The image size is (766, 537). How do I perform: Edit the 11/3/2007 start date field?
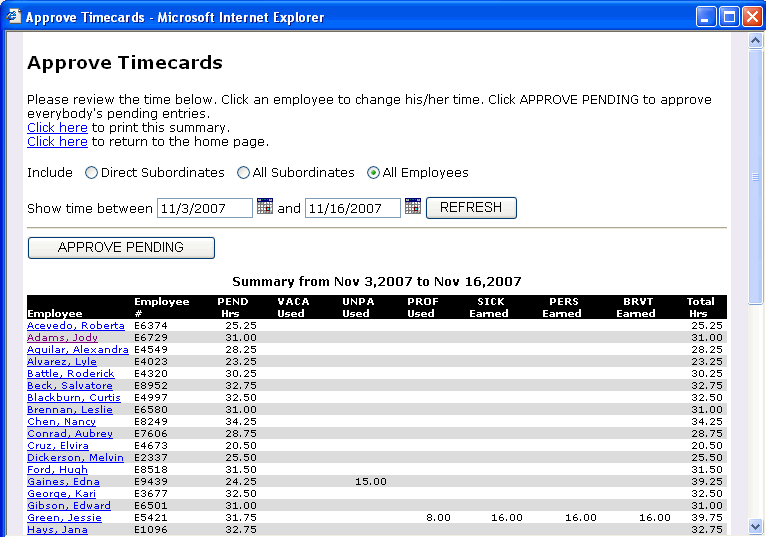pos(204,208)
